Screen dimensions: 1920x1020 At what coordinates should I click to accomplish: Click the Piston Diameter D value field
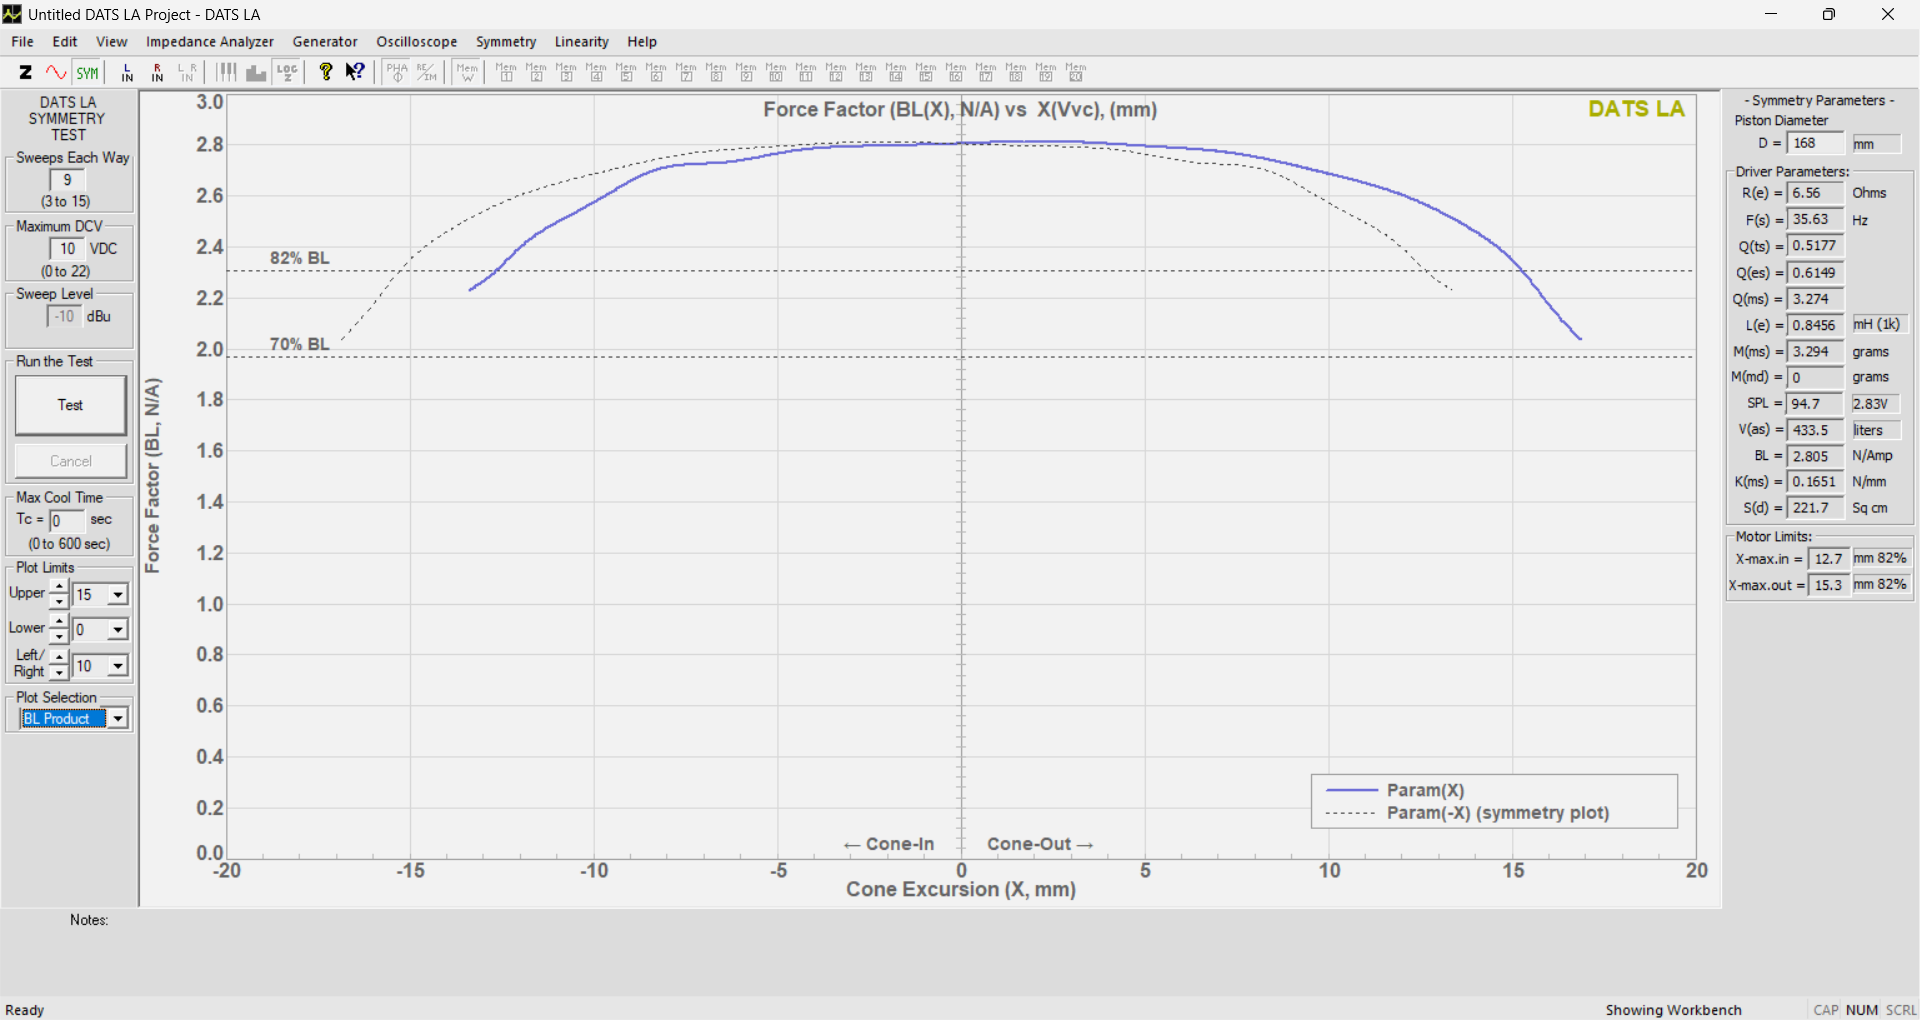[1814, 144]
